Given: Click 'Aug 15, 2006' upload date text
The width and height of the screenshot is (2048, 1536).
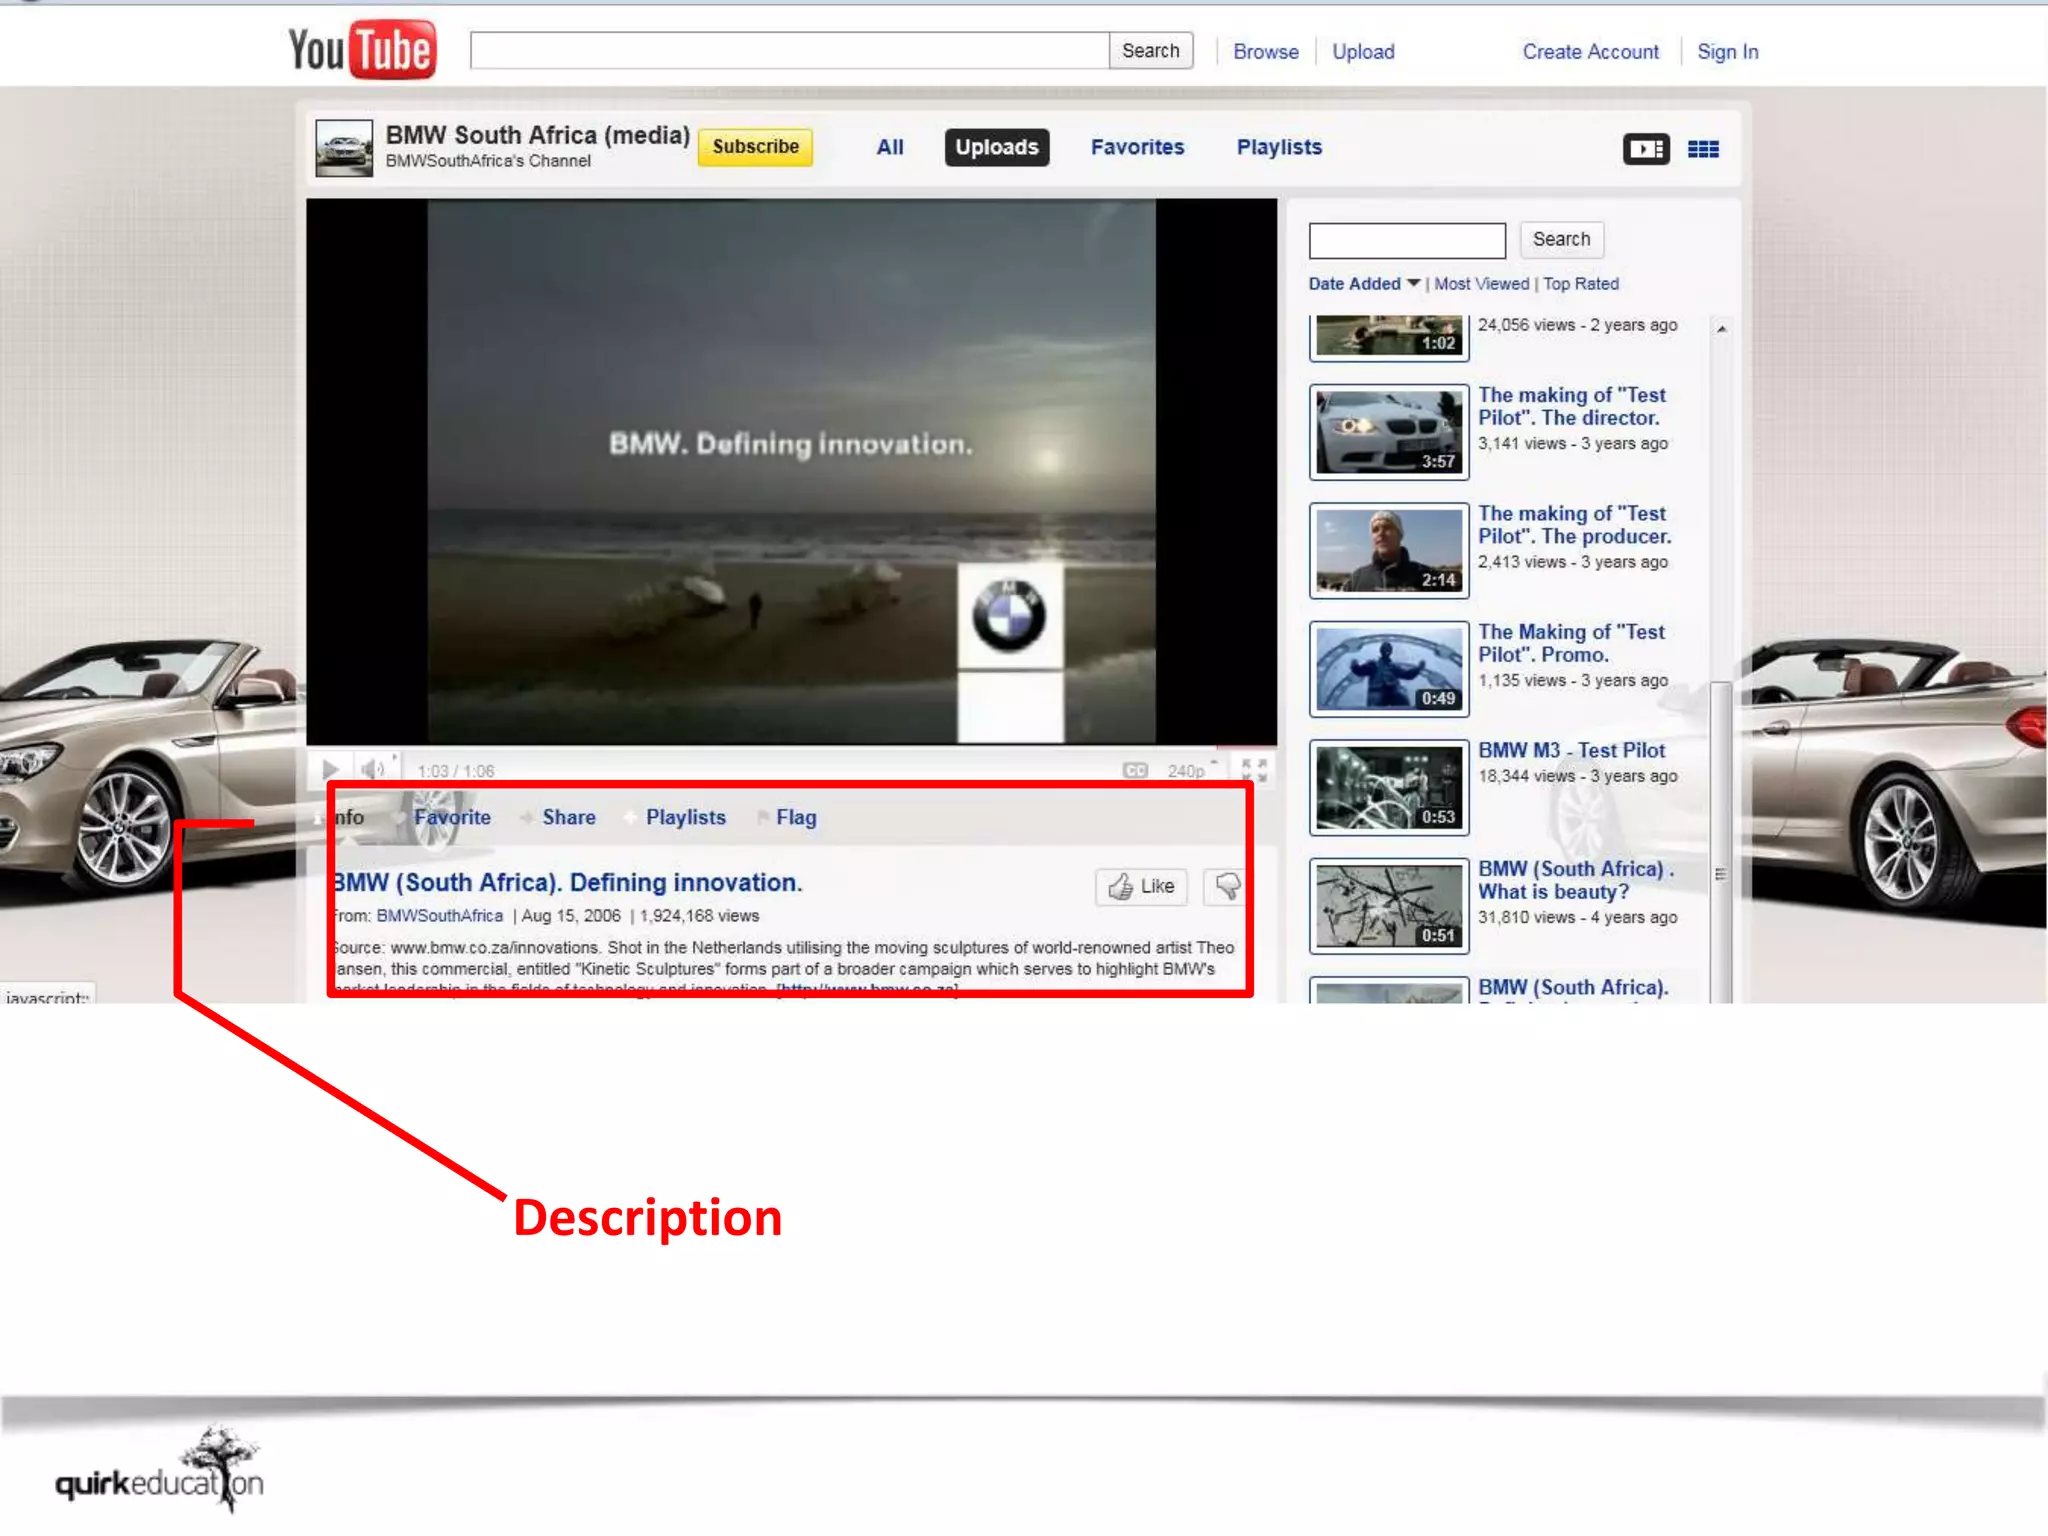Looking at the screenshot, I should click(x=571, y=916).
